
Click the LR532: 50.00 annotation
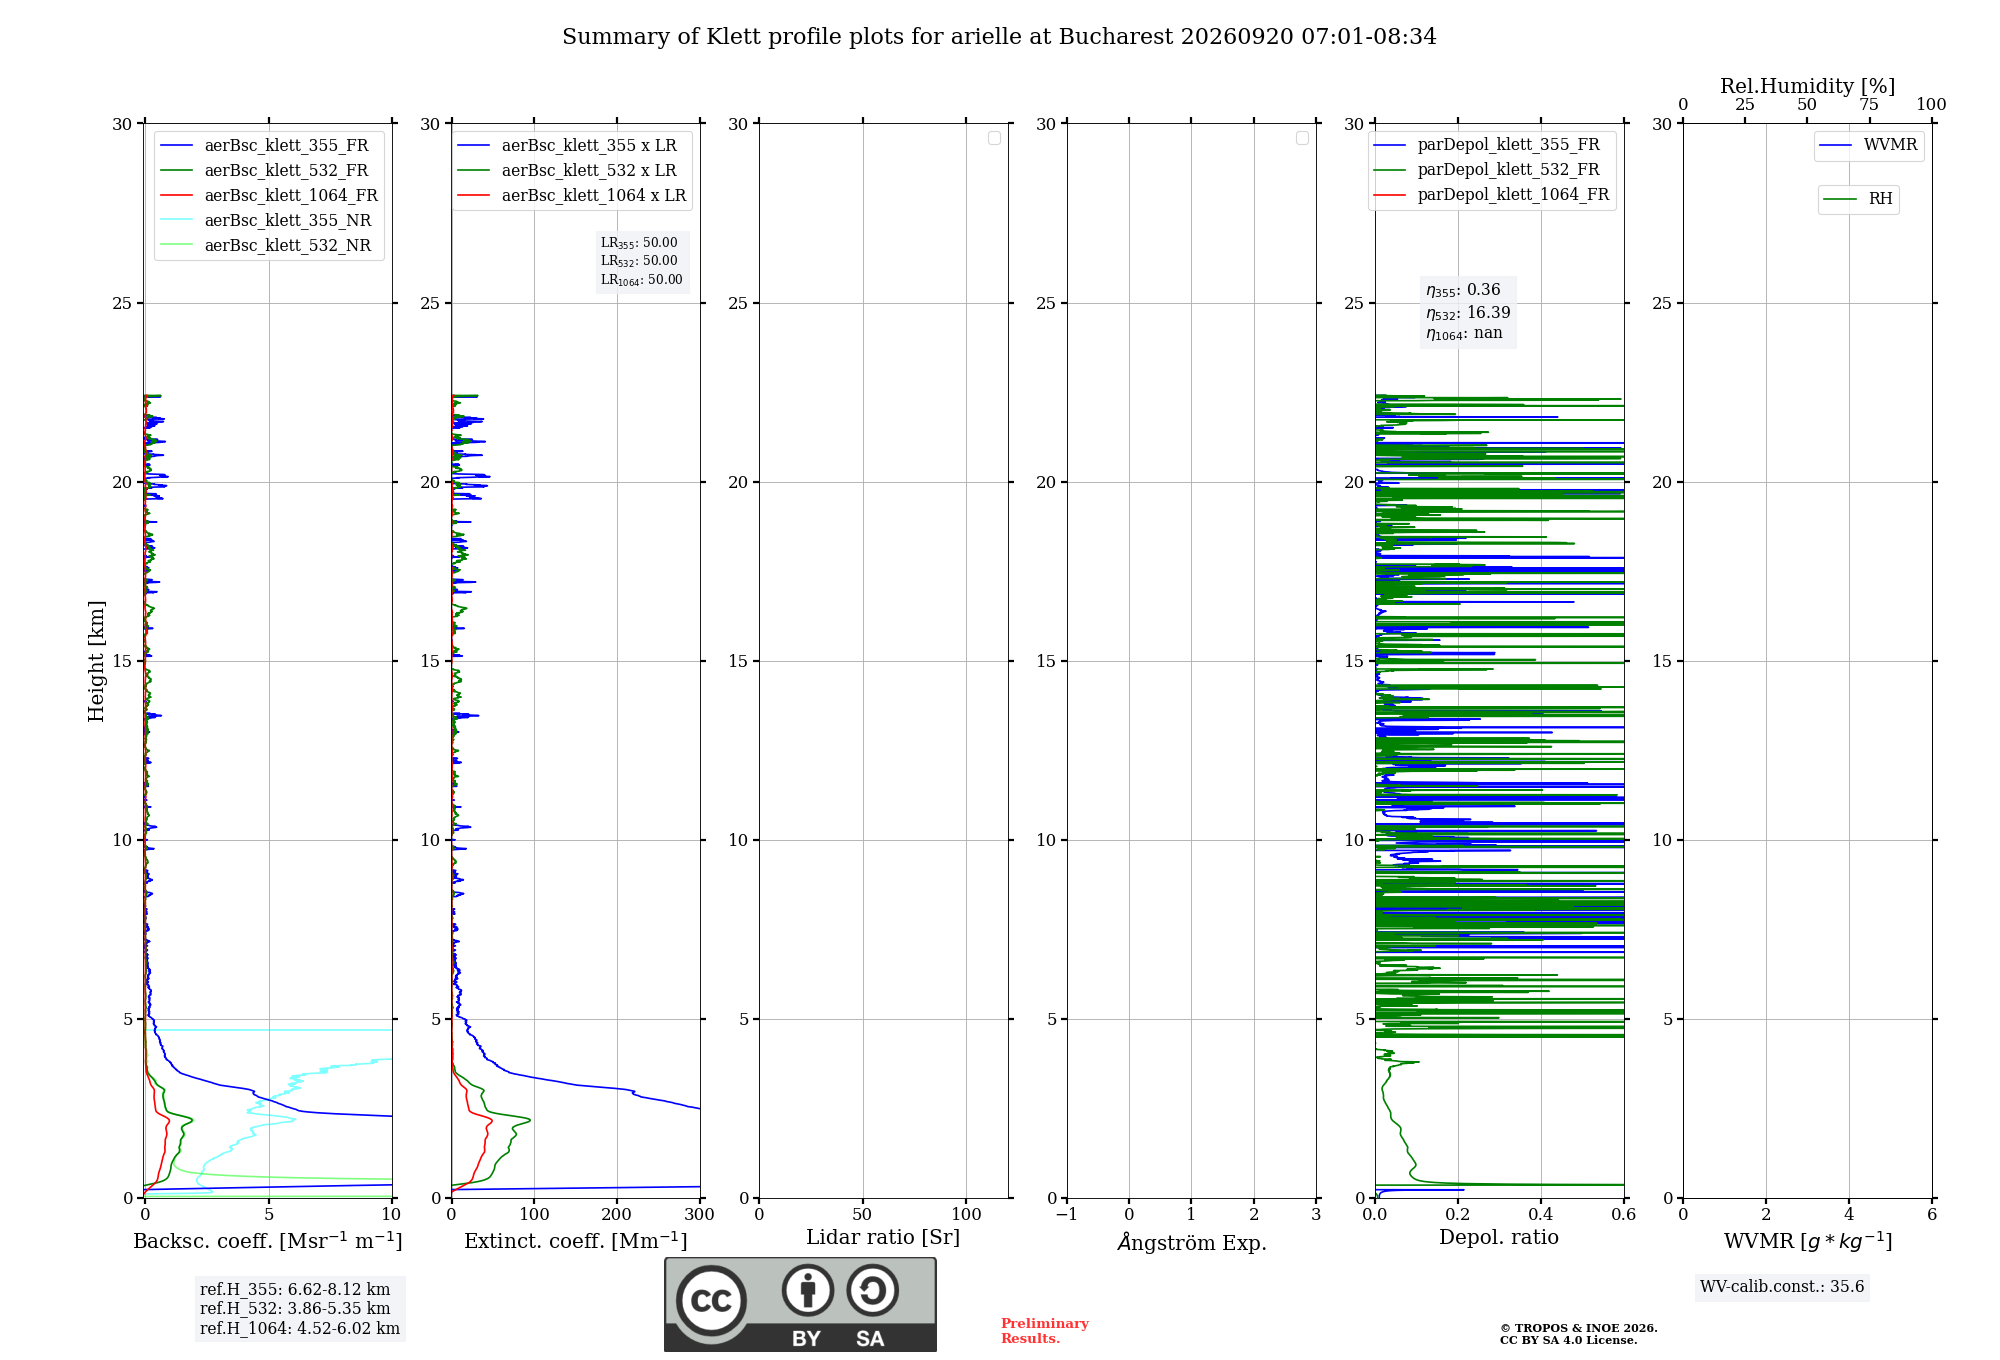tap(639, 261)
